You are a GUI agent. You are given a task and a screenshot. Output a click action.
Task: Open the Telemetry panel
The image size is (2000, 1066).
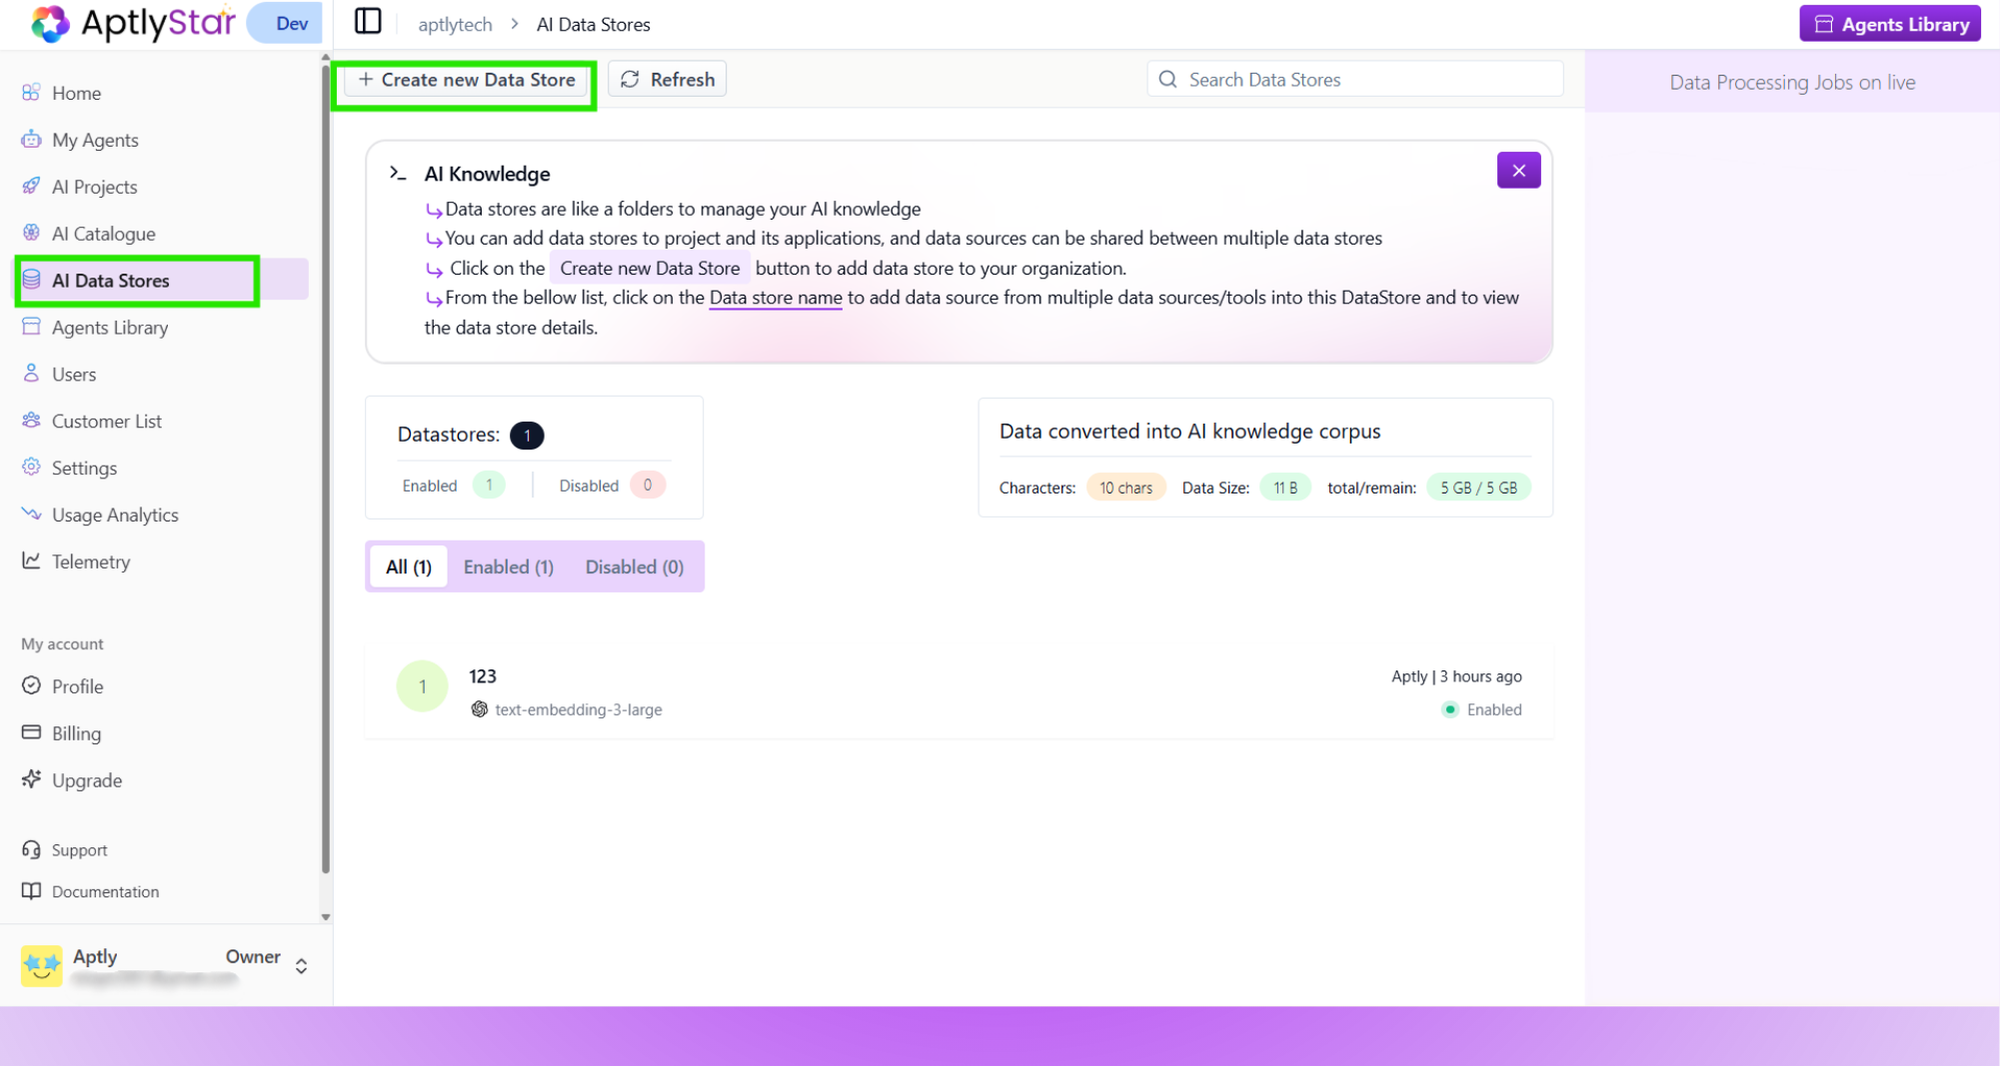[91, 561]
